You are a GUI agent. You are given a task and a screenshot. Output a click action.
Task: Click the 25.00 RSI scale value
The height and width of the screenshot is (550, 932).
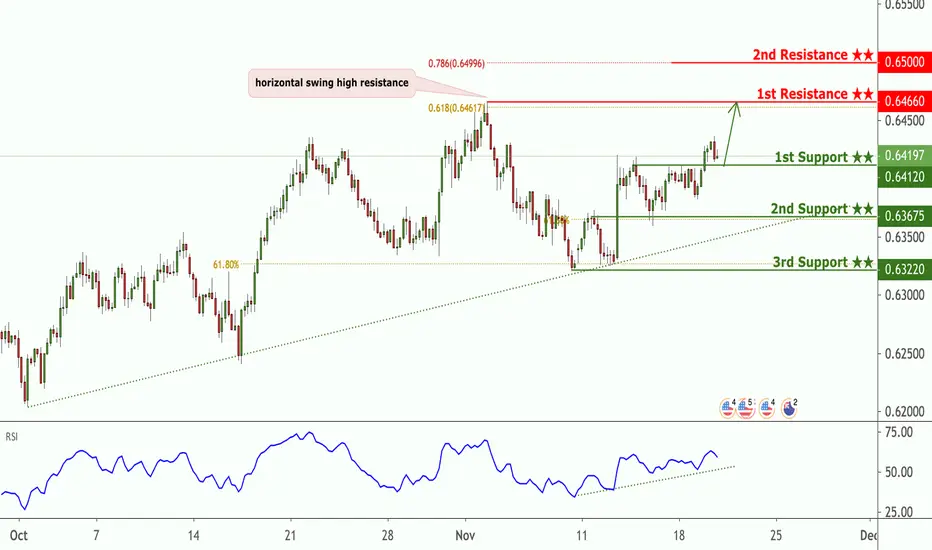click(899, 512)
